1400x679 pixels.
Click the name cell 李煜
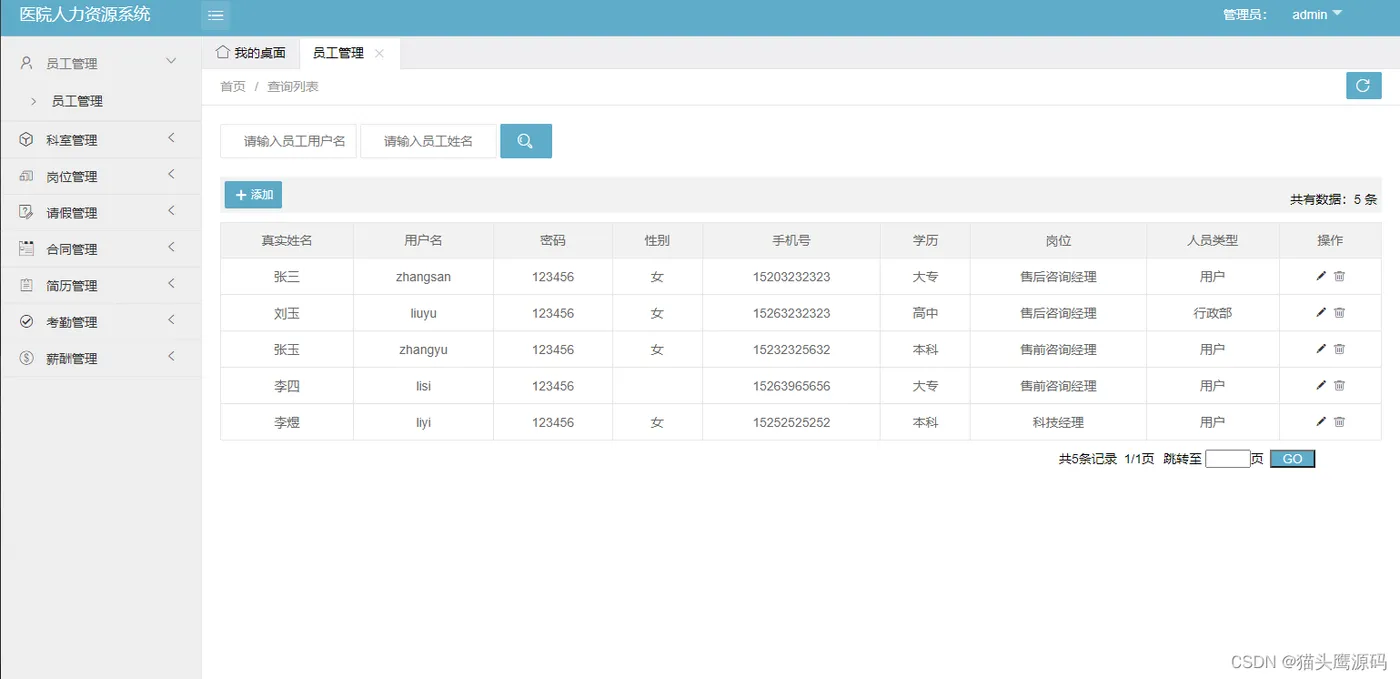pos(287,422)
